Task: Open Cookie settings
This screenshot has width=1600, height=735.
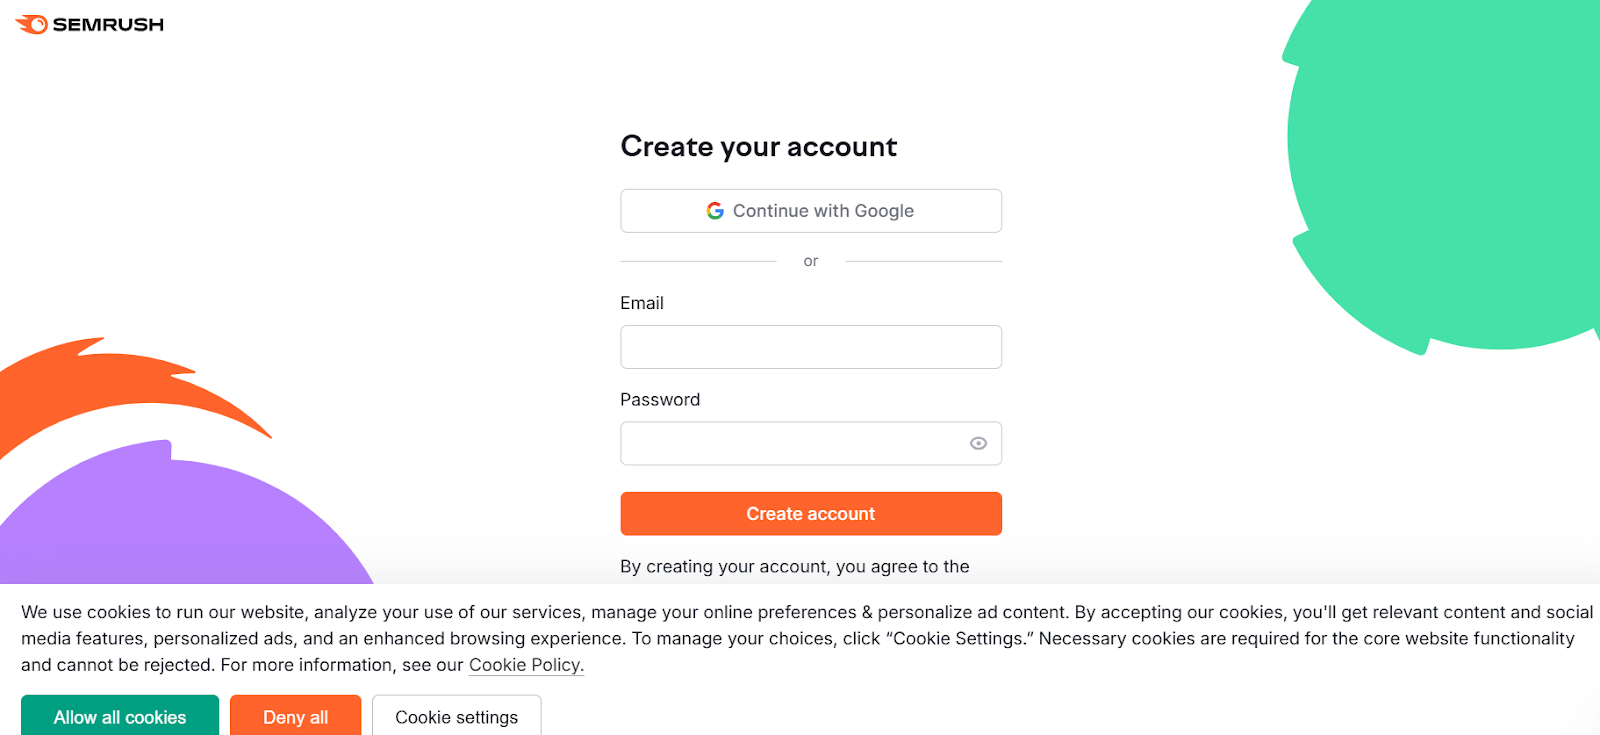Action: pos(456,716)
